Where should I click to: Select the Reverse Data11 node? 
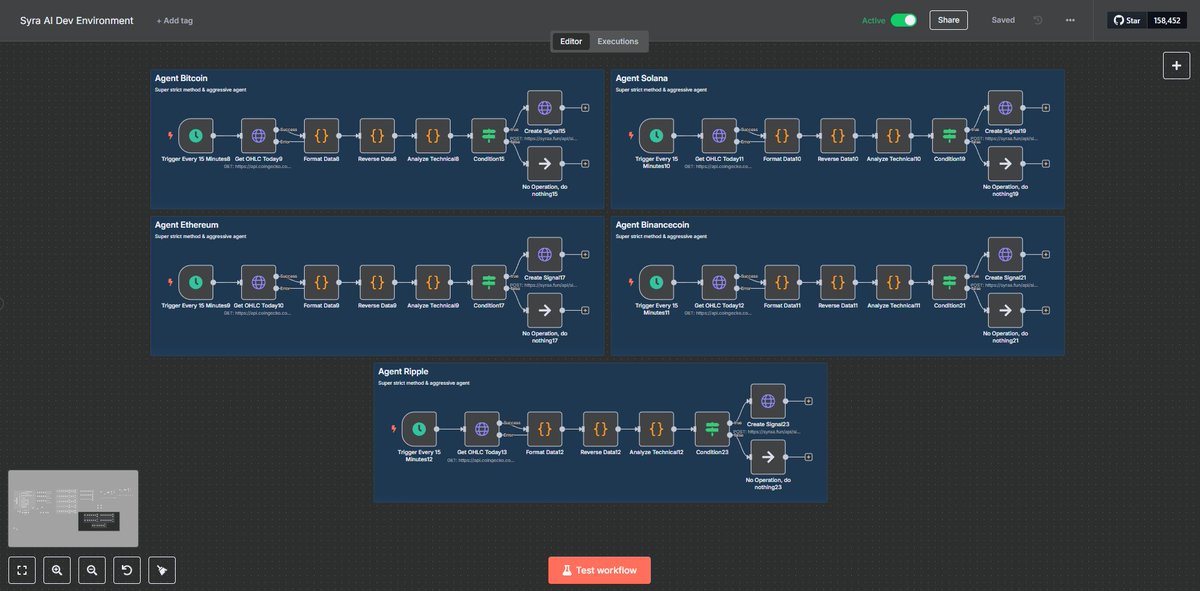click(x=838, y=282)
